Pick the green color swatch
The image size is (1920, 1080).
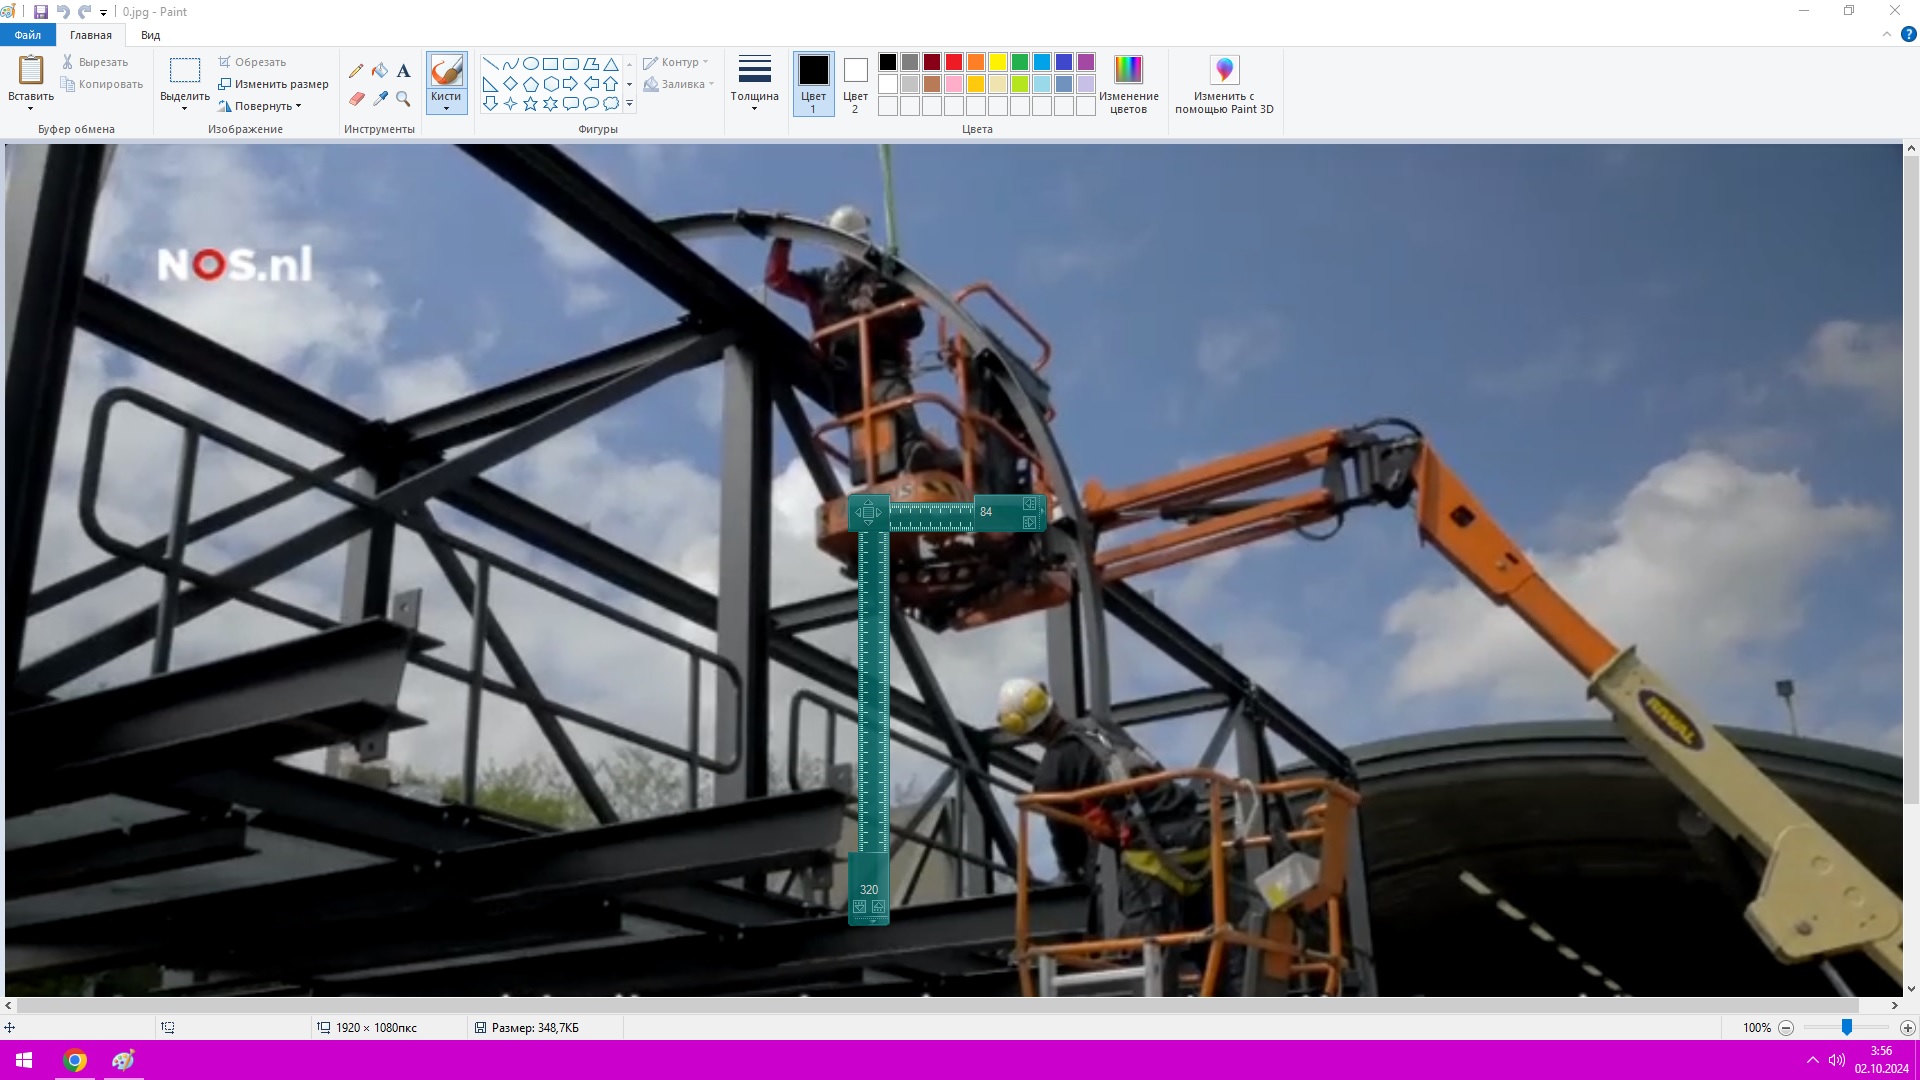point(1020,62)
